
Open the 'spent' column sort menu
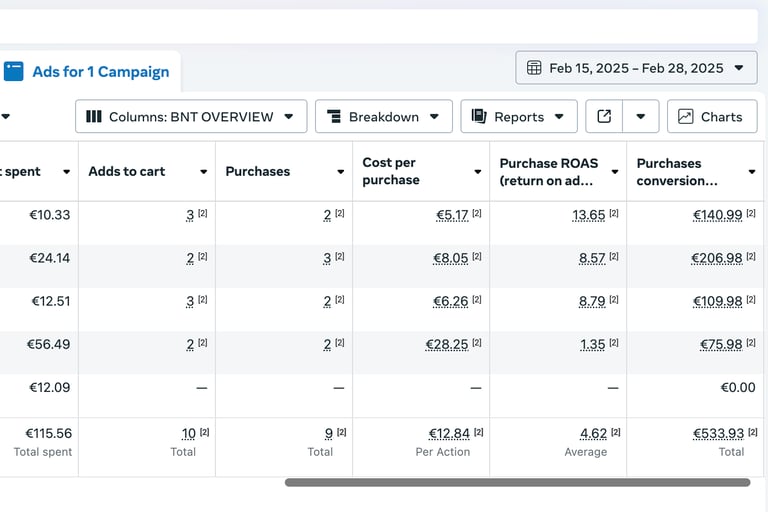pos(66,171)
